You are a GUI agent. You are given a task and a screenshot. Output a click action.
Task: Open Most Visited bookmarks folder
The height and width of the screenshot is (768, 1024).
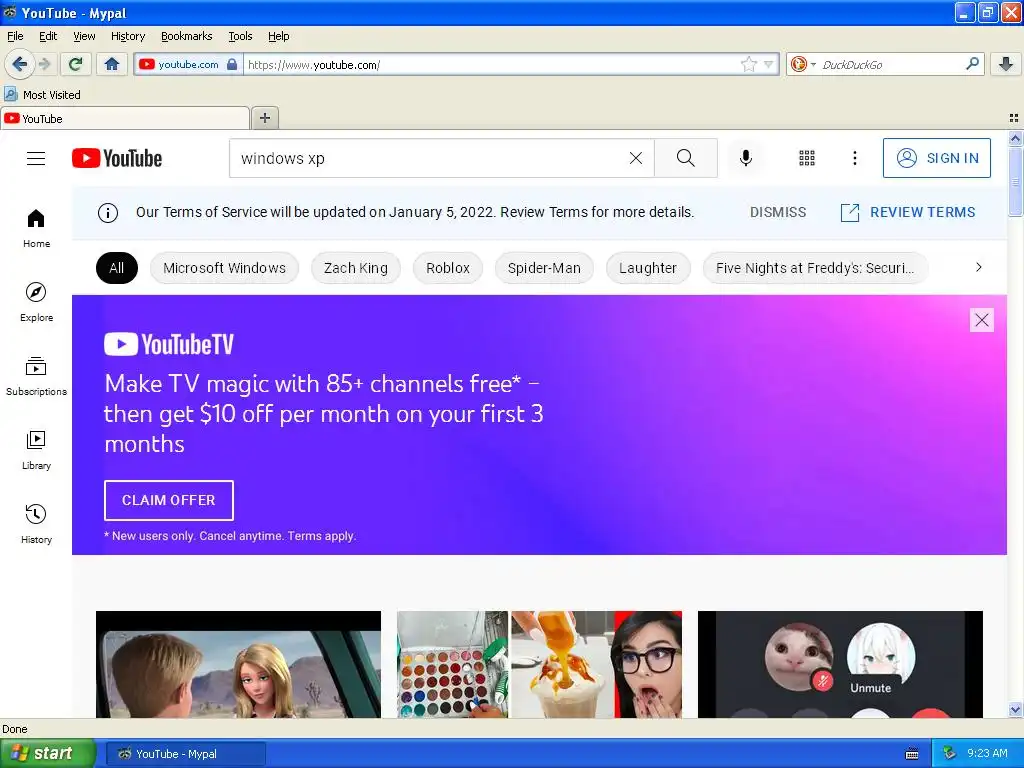point(42,95)
